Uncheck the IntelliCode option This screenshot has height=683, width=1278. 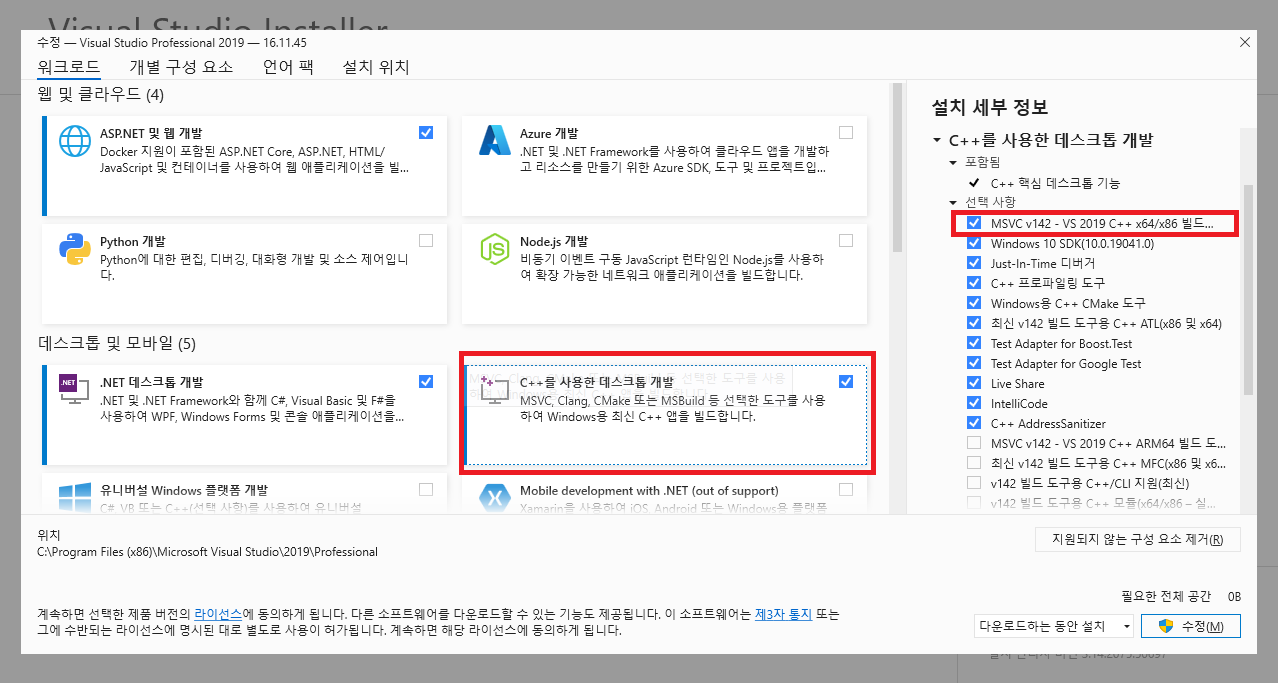(974, 403)
